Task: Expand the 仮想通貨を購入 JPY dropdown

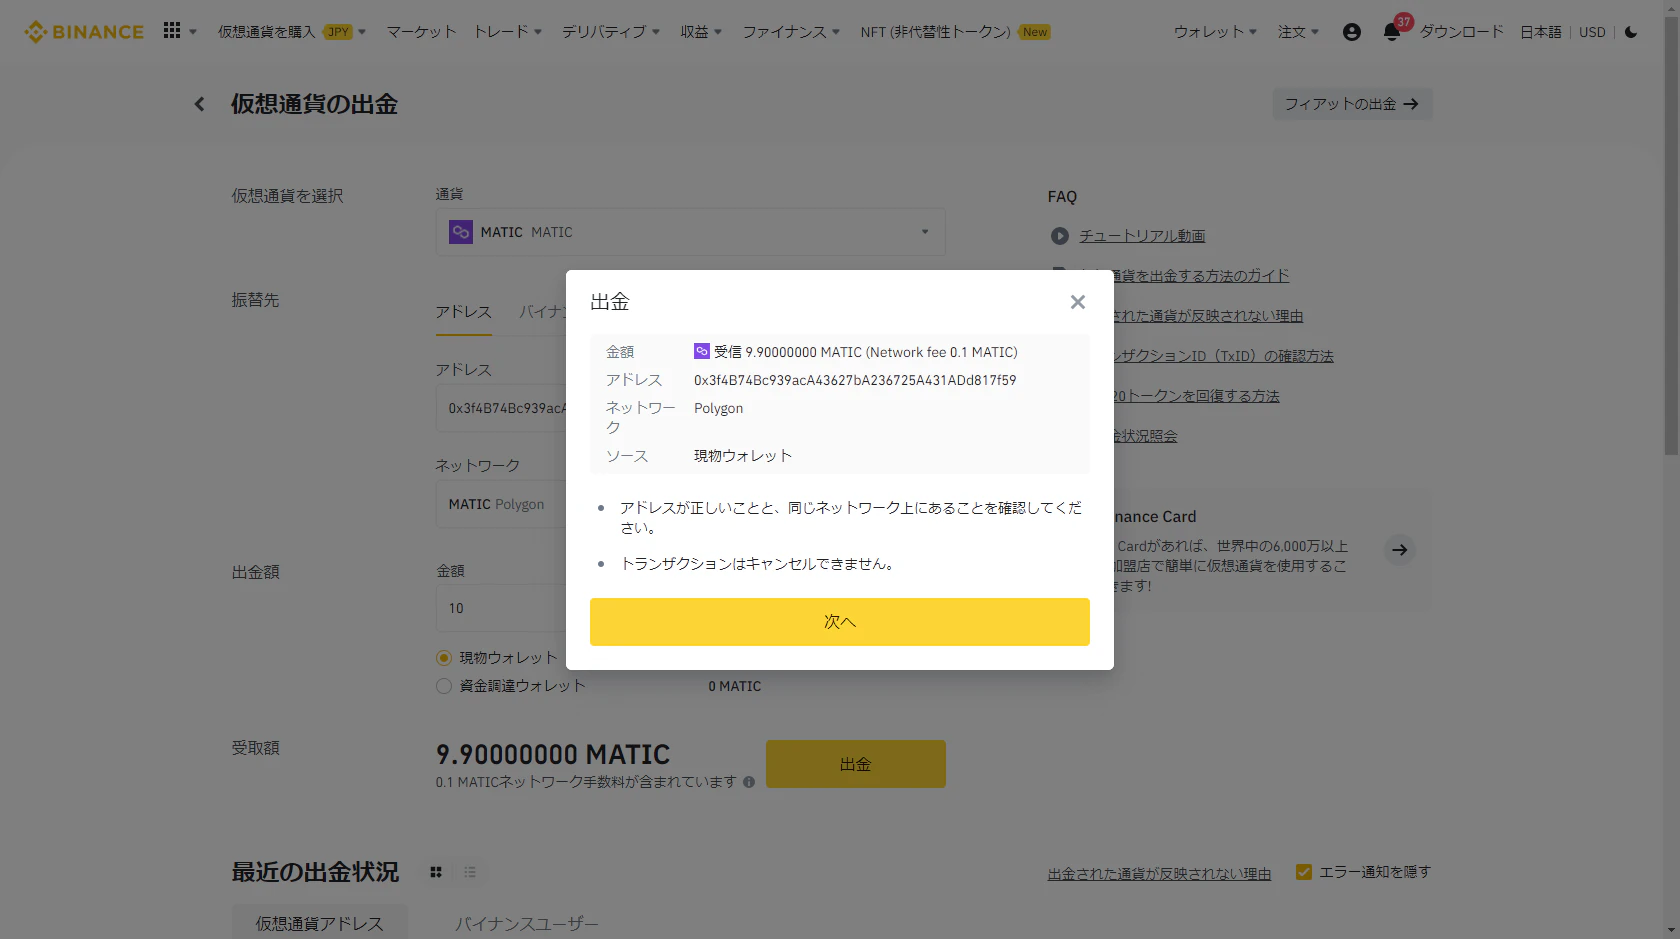Action: point(292,32)
